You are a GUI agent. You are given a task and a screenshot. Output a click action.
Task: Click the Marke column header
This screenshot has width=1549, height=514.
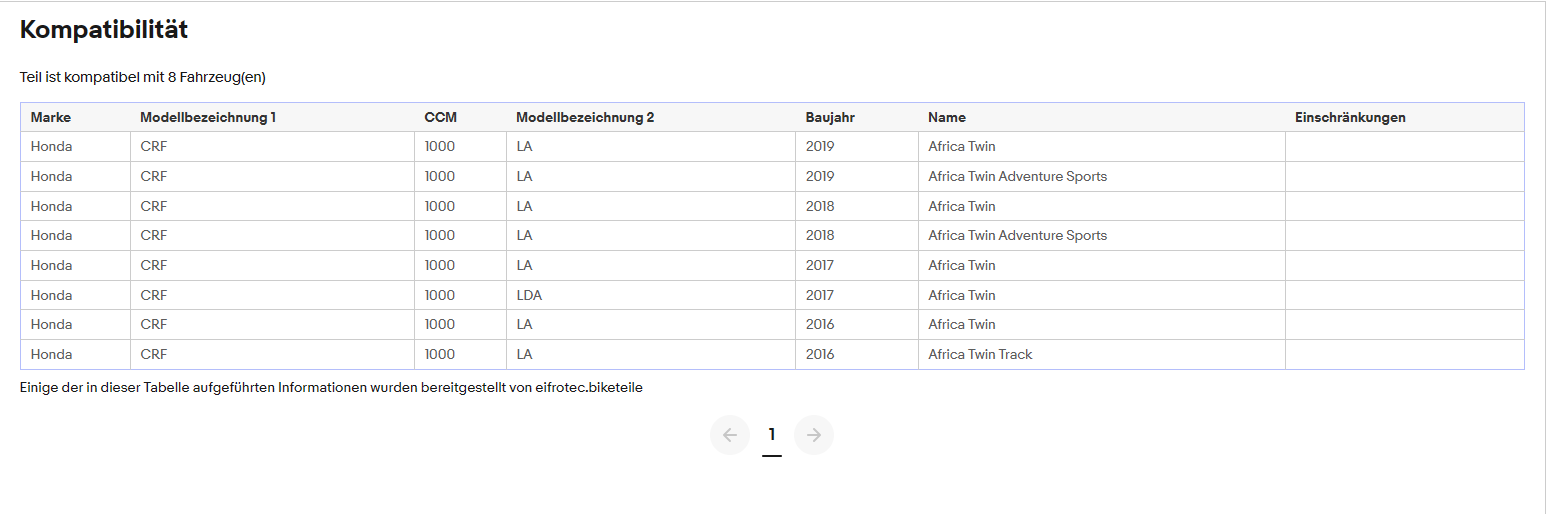[x=51, y=117]
